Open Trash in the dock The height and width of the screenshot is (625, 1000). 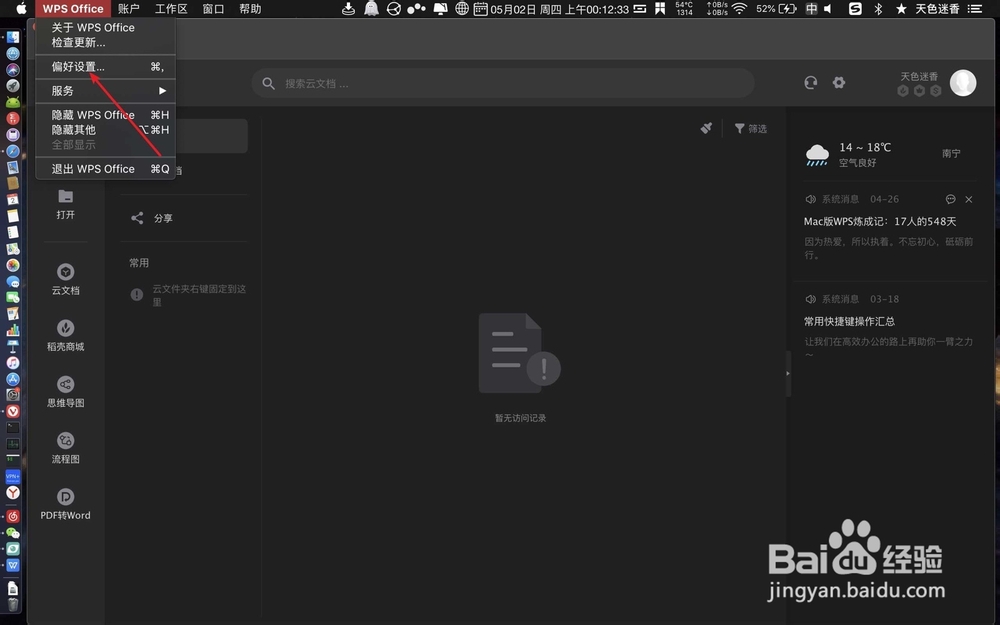[13, 604]
